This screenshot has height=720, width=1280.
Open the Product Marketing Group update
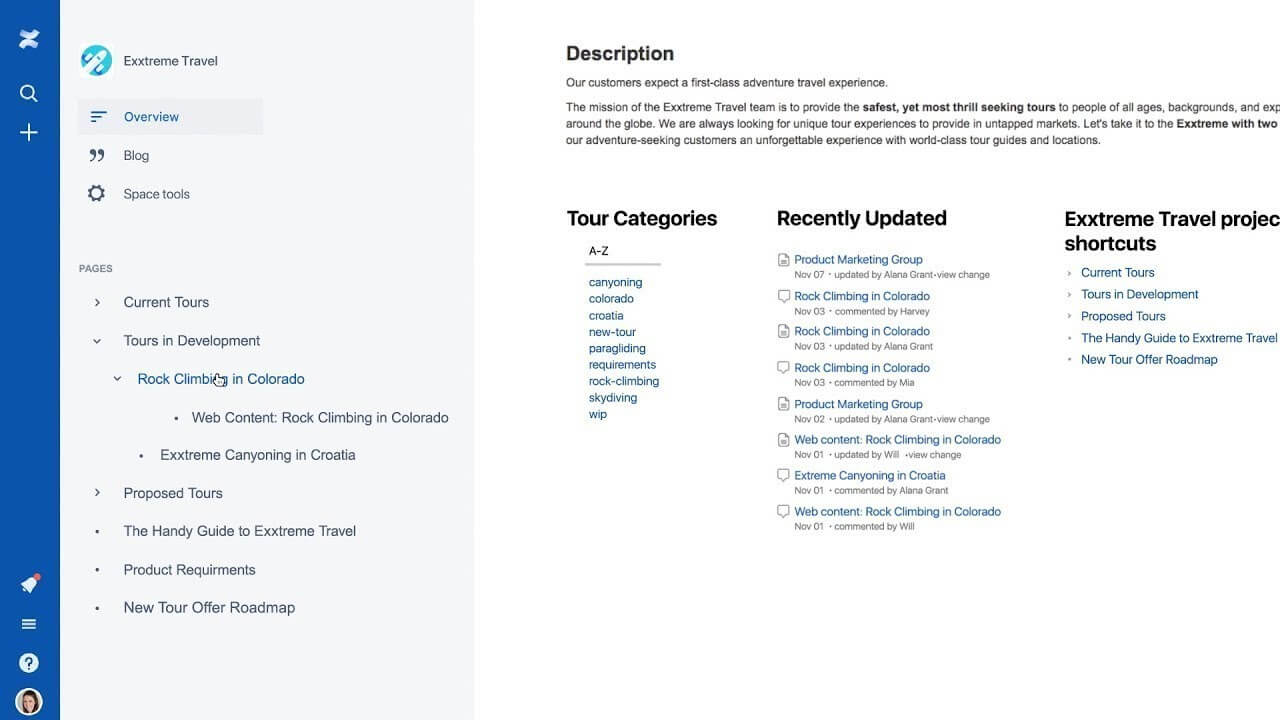coord(858,259)
